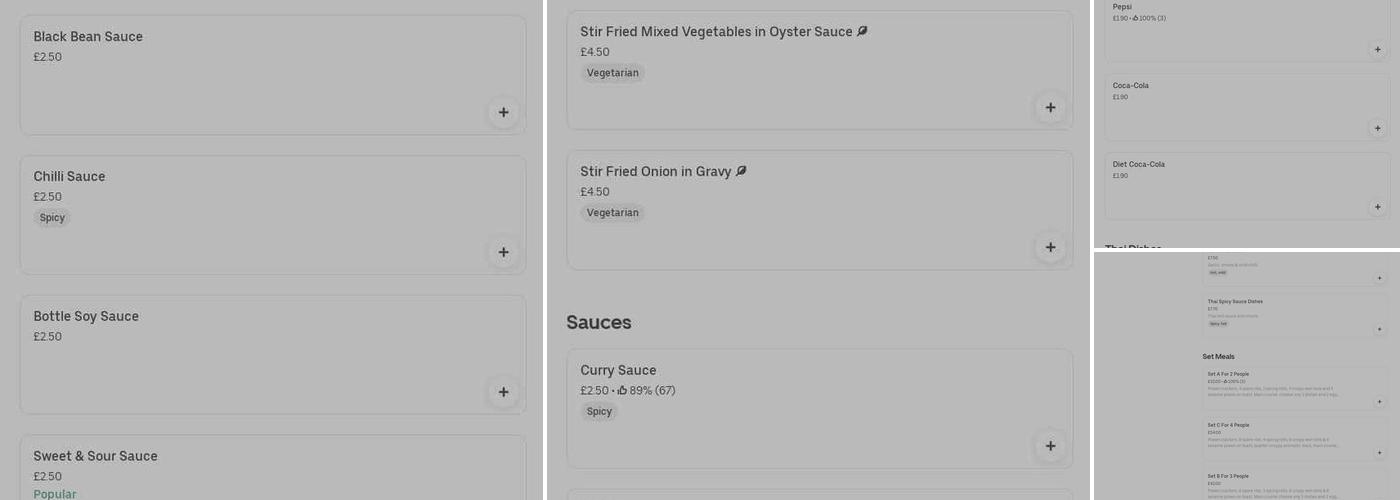Viewport: 1400px width, 500px height.
Task: Add Curry Sauce to the order
Action: pyautogui.click(x=1050, y=446)
